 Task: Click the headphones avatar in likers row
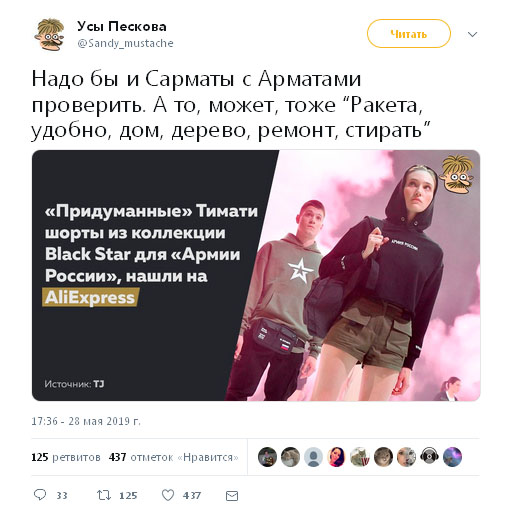(x=430, y=457)
